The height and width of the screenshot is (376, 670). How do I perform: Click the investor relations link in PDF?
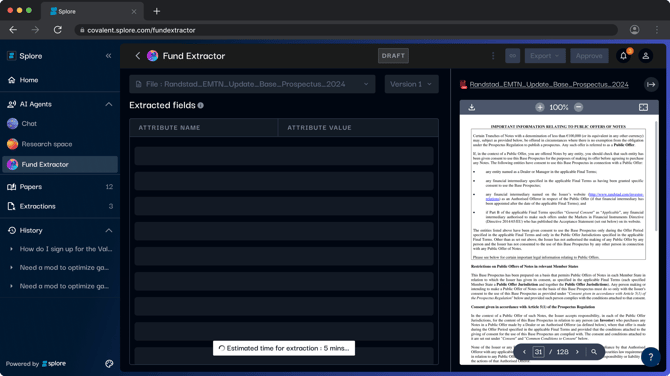(616, 195)
